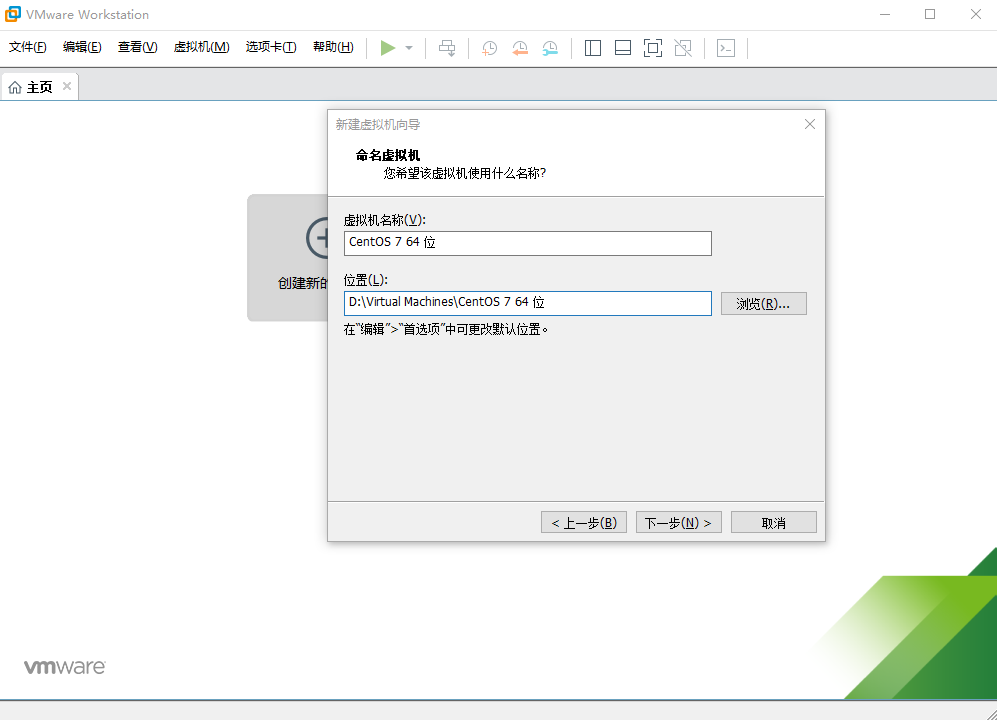Image resolution: width=997 pixels, height=720 pixels.
Task: Click the VMware Workstation title bar logo
Action: tap(13, 14)
